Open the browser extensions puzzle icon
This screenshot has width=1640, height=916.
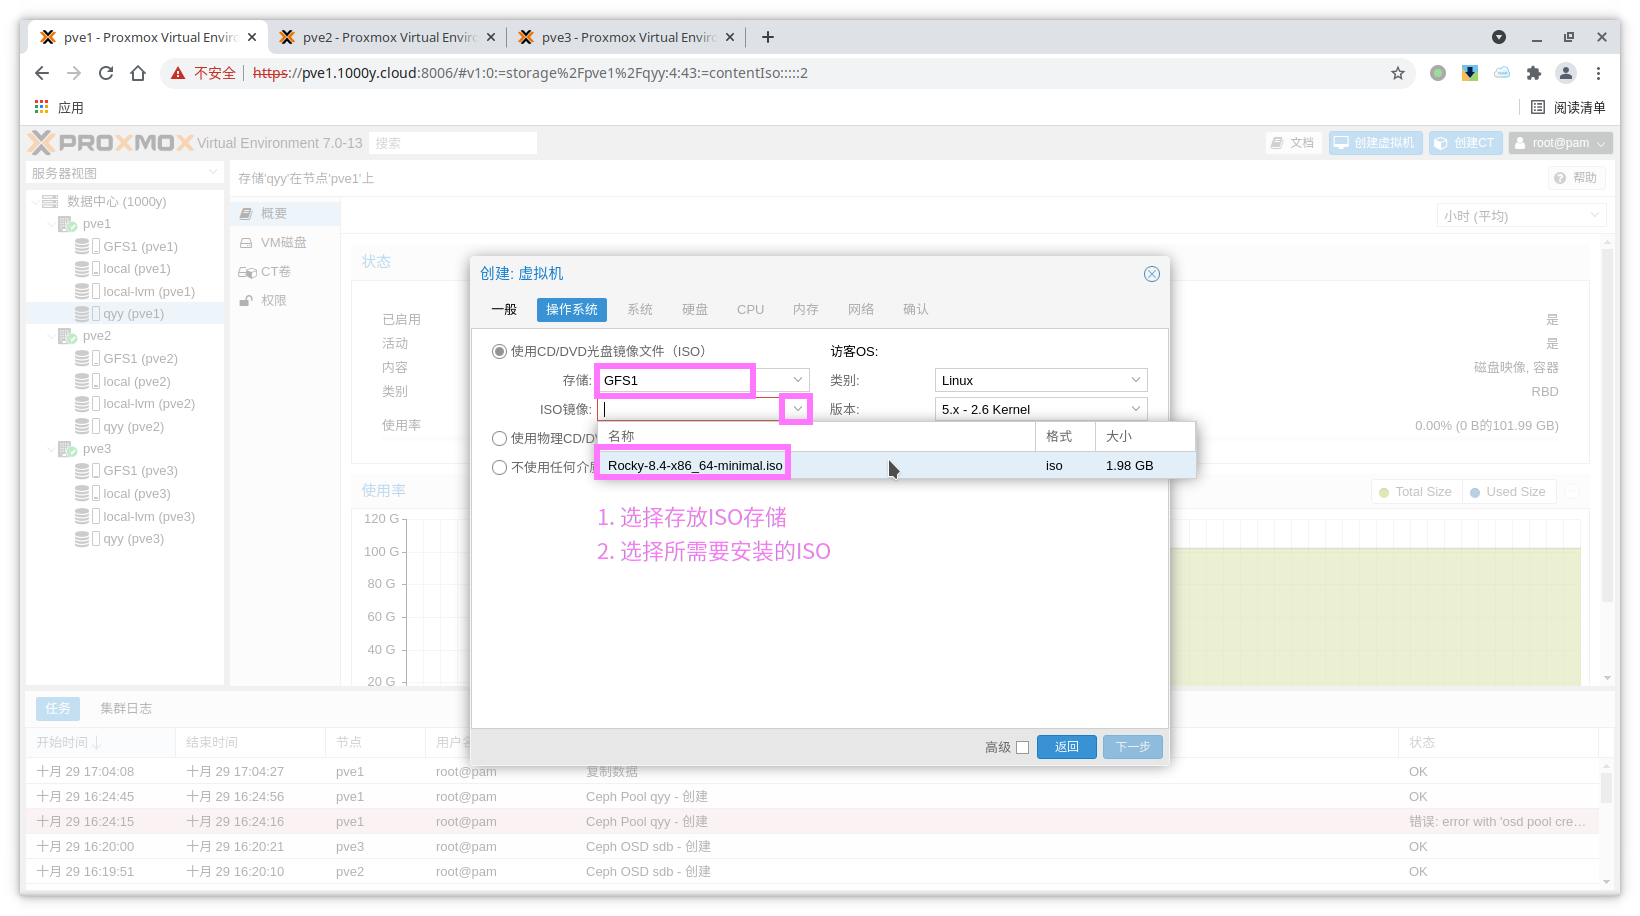coord(1534,73)
